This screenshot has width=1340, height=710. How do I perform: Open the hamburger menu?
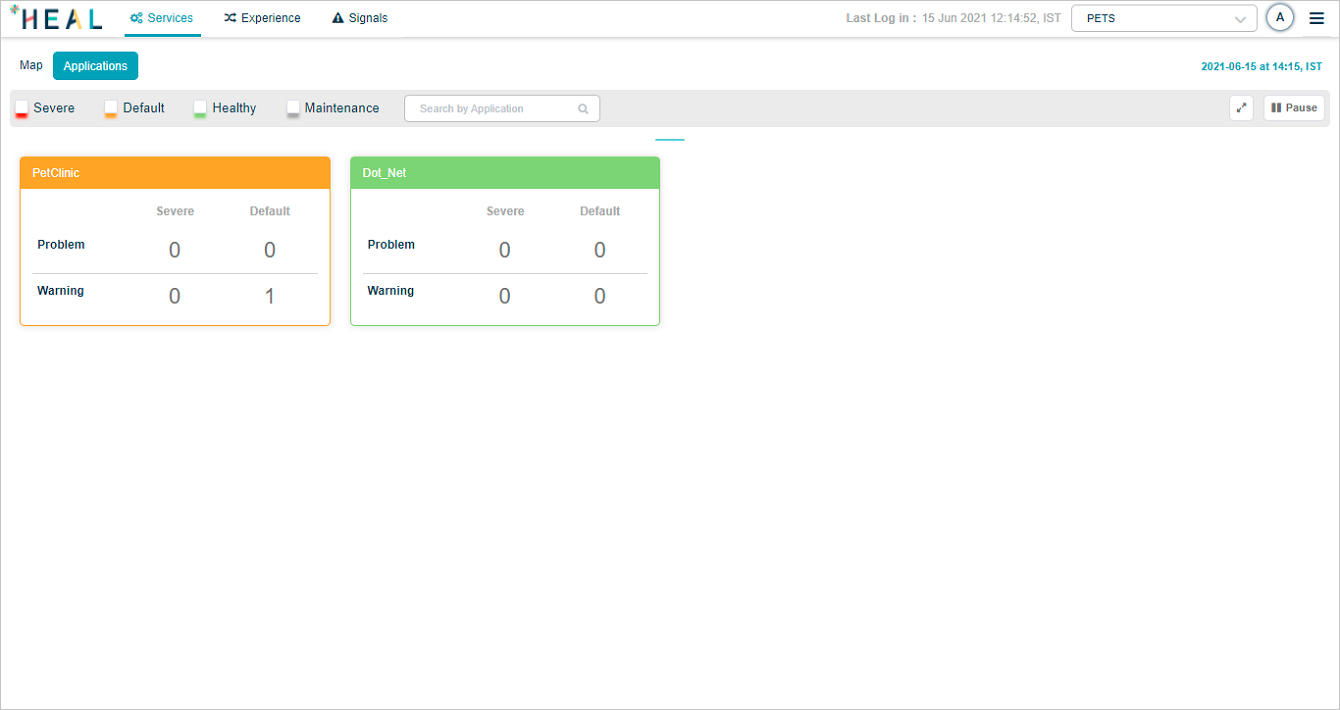pyautogui.click(x=1316, y=18)
